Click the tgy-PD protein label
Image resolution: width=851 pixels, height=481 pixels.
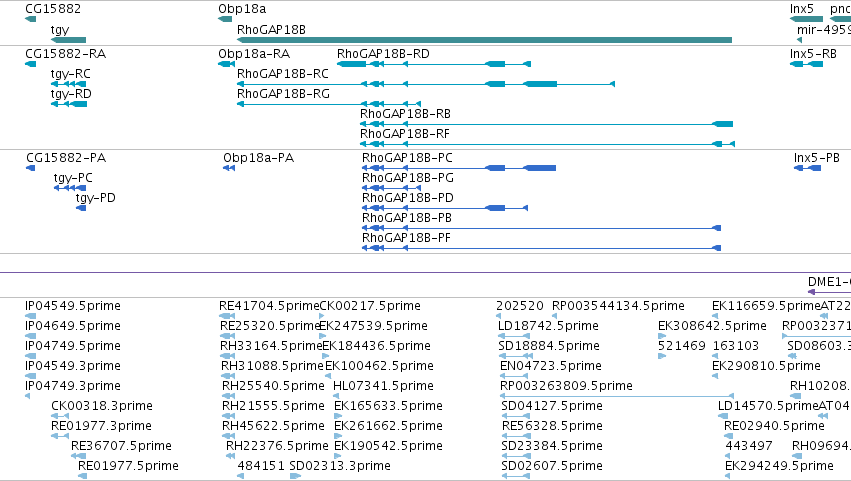click(x=96, y=198)
